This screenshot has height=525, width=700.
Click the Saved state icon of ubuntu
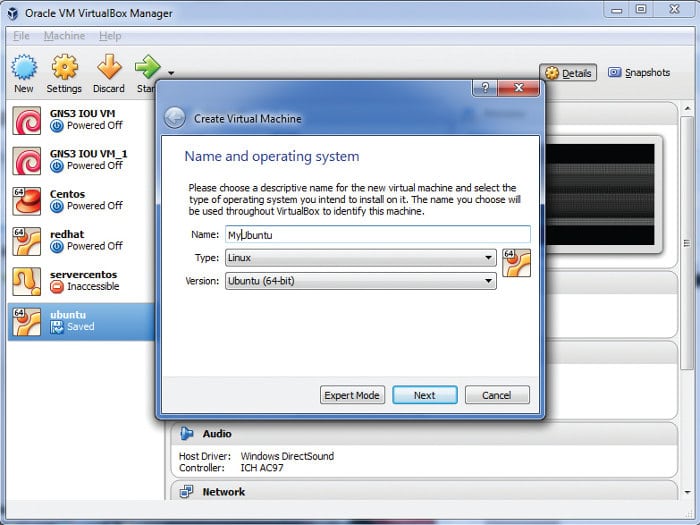(57, 327)
